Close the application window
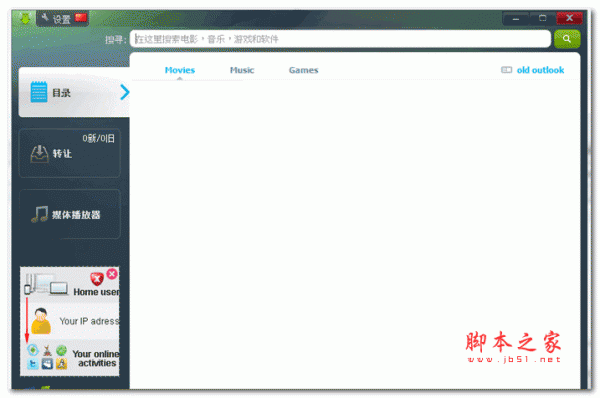 [x=569, y=18]
